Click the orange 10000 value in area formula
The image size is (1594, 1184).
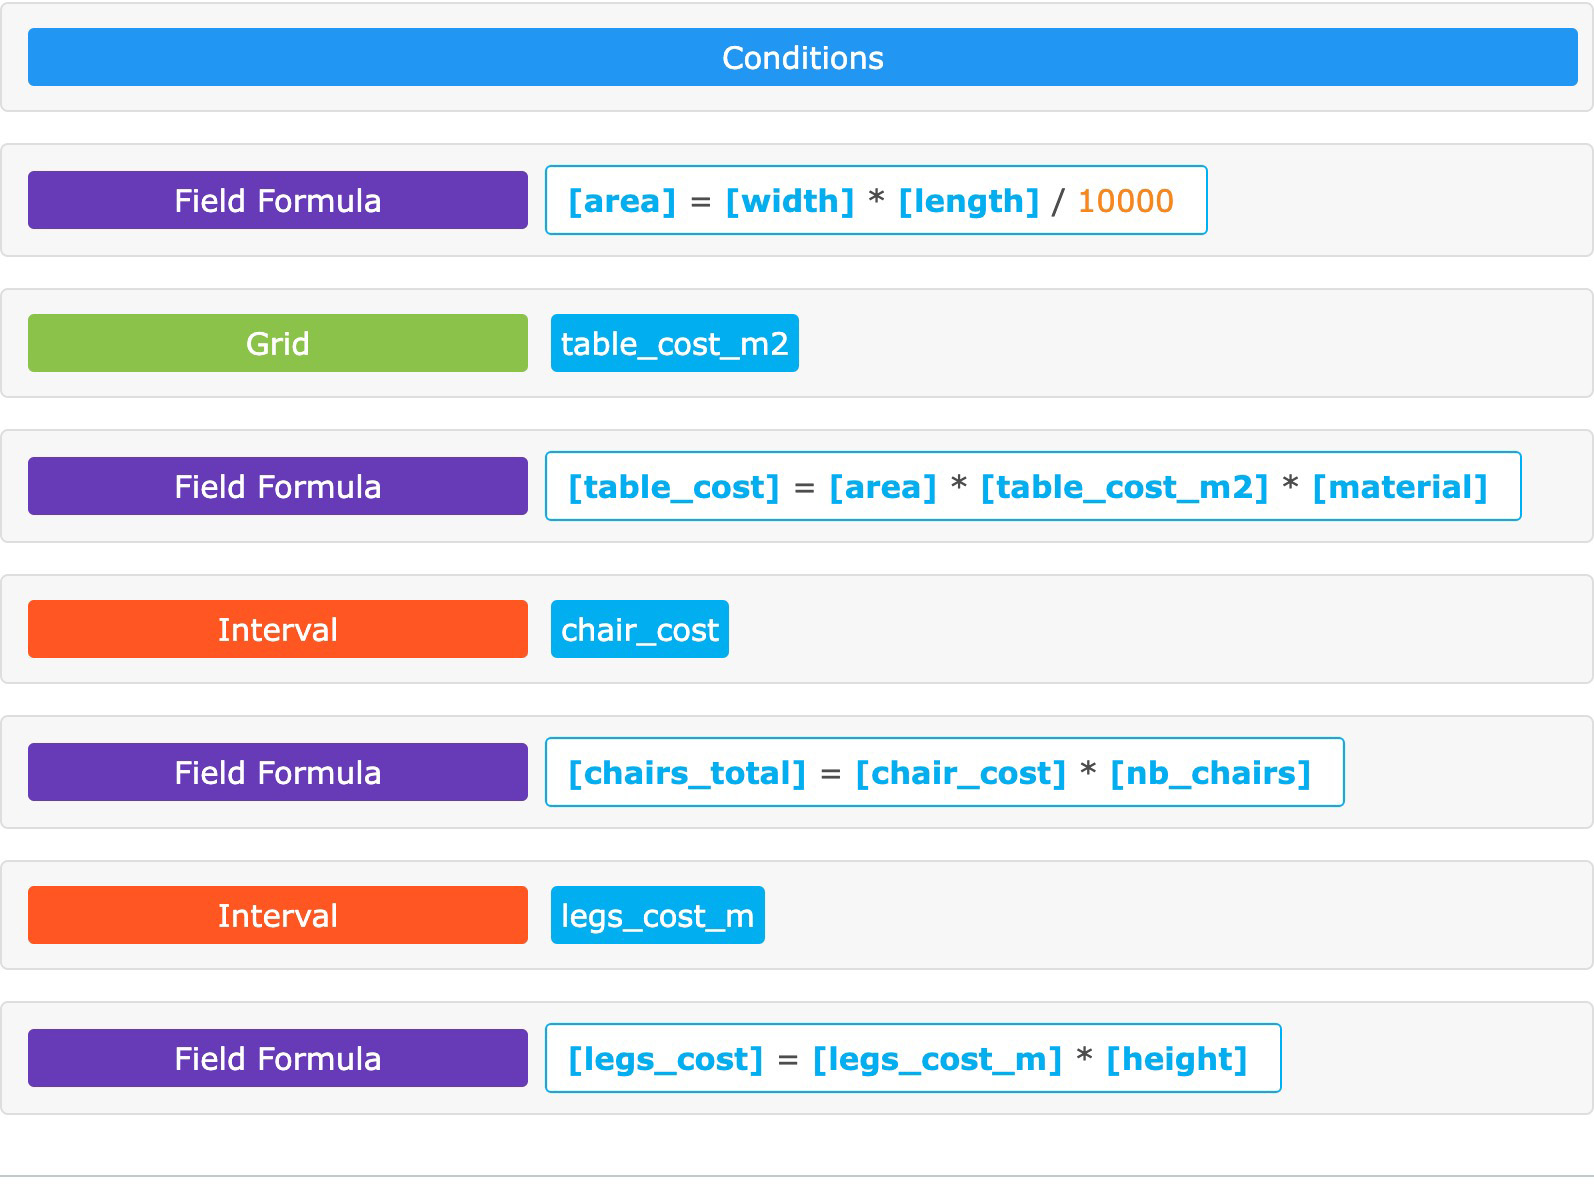[1125, 201]
